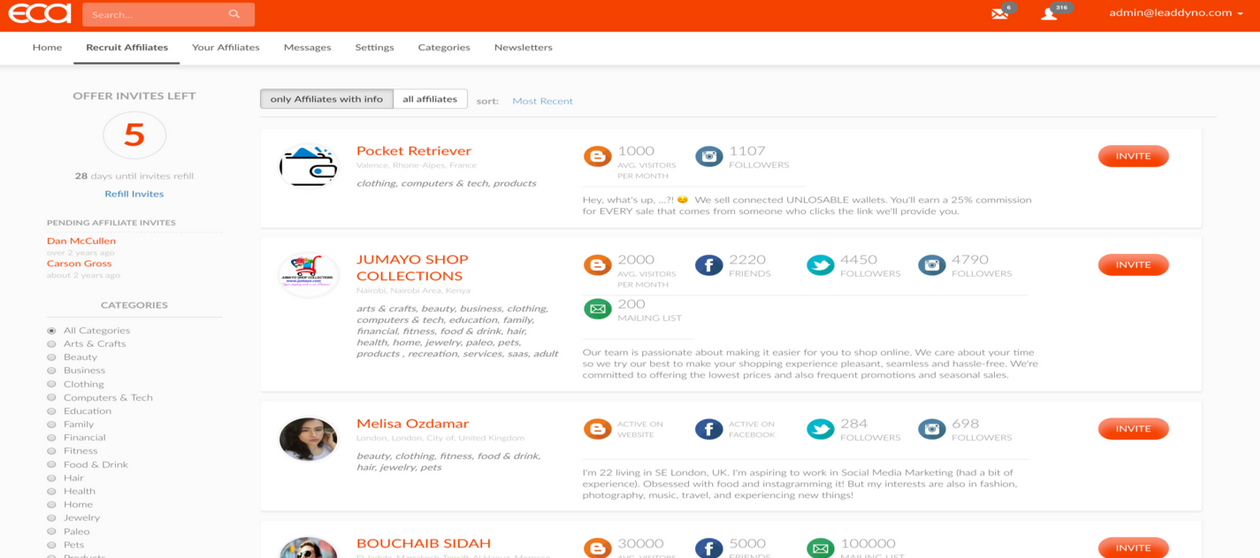
Task: Open the user notifications icon in header
Action: point(1049,14)
